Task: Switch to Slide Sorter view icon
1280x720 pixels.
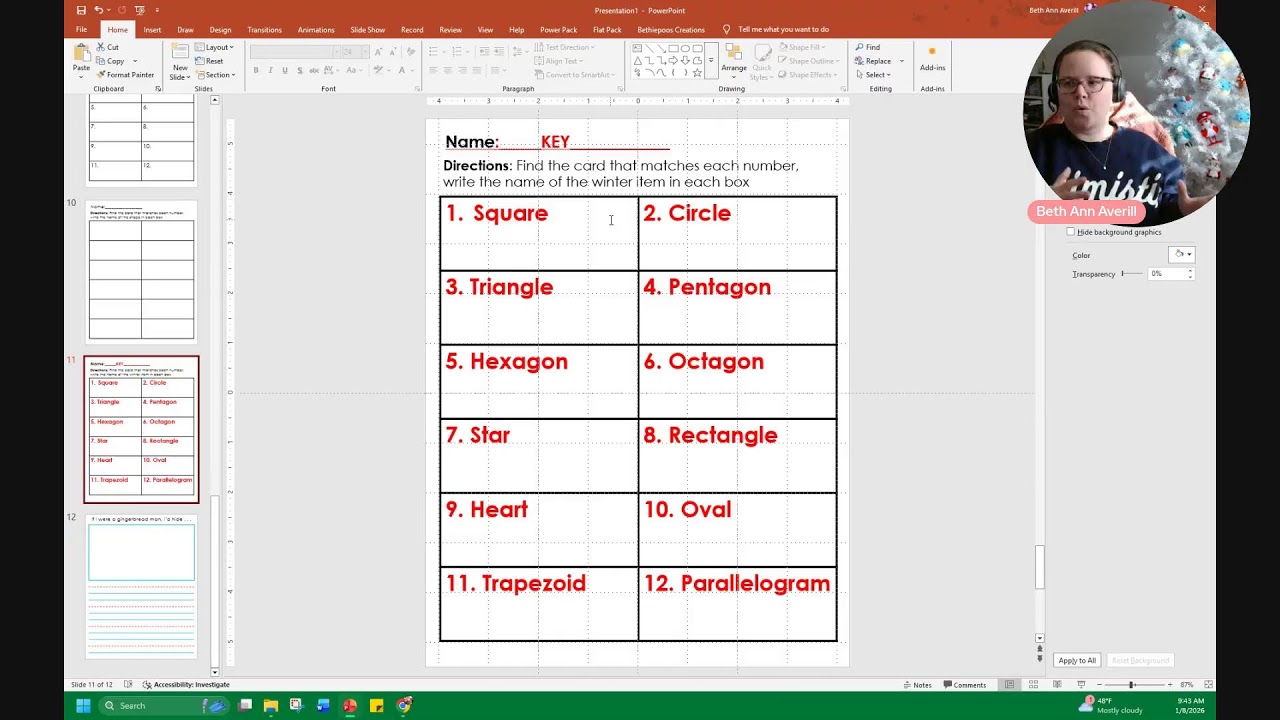Action: 1033,685
